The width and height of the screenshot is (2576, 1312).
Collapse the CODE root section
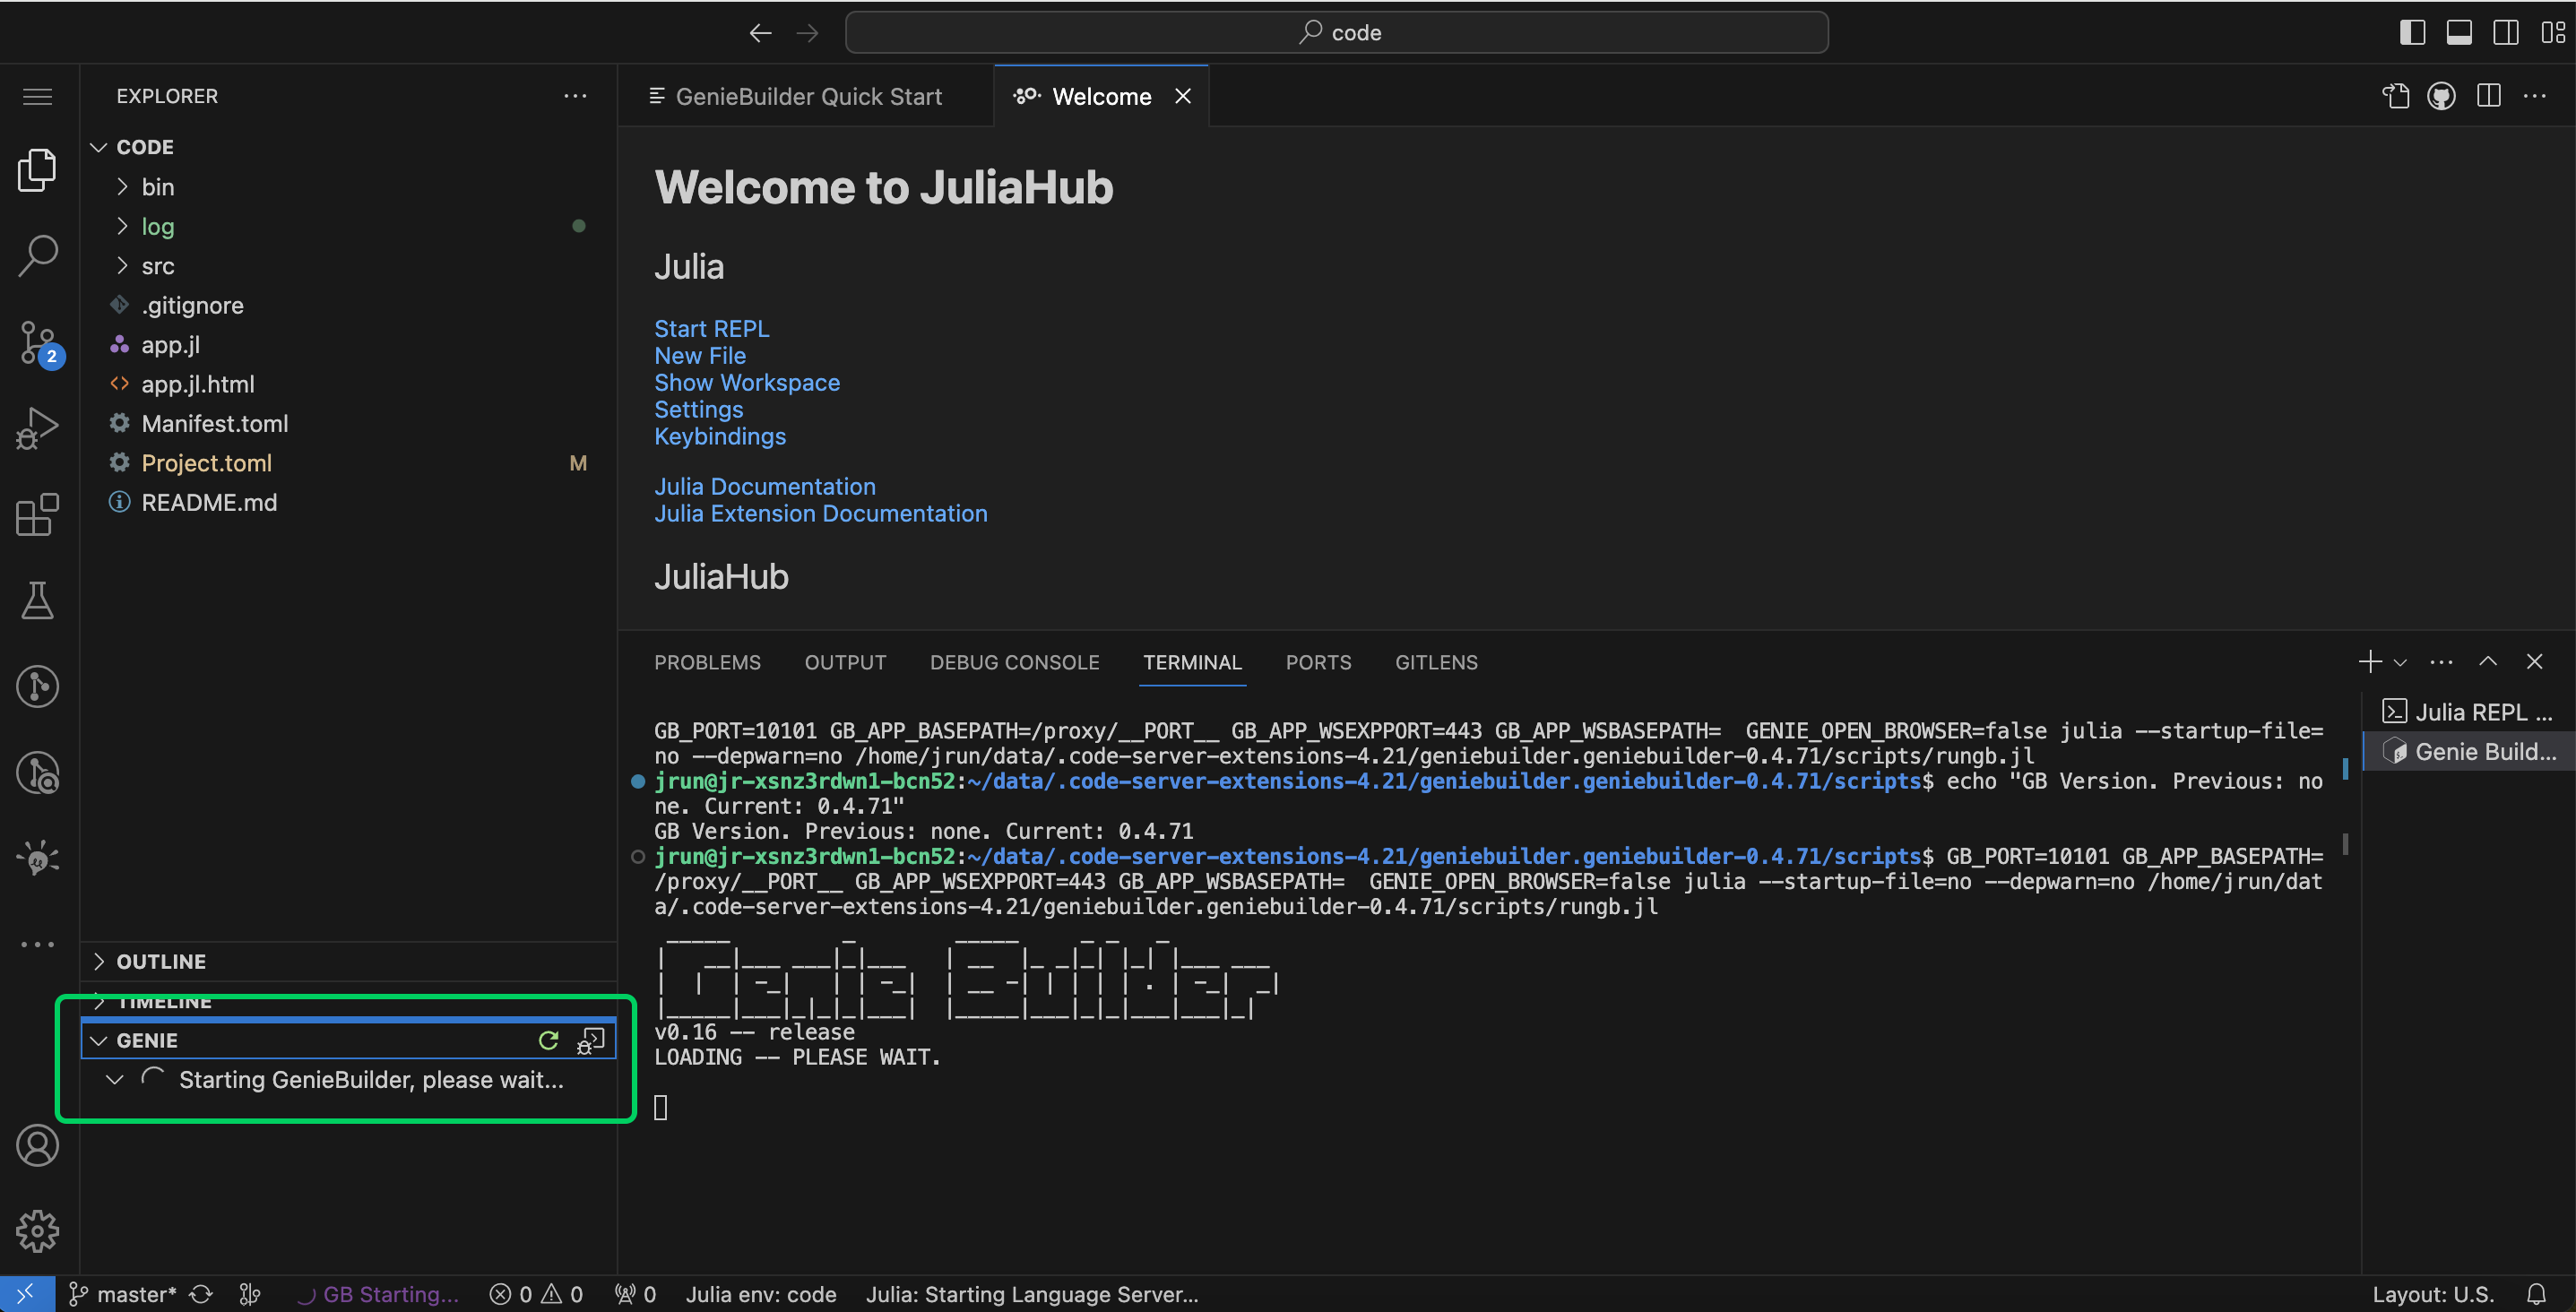click(x=98, y=147)
